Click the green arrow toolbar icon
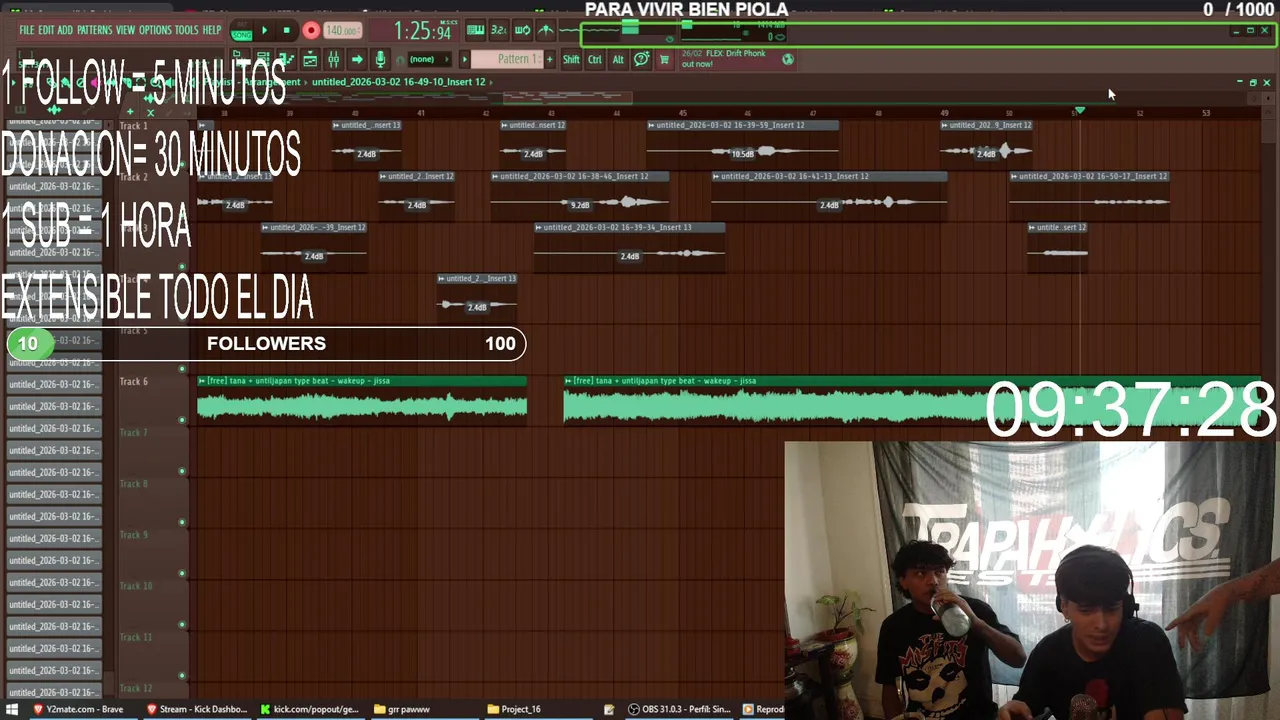1280x720 pixels. point(357,59)
